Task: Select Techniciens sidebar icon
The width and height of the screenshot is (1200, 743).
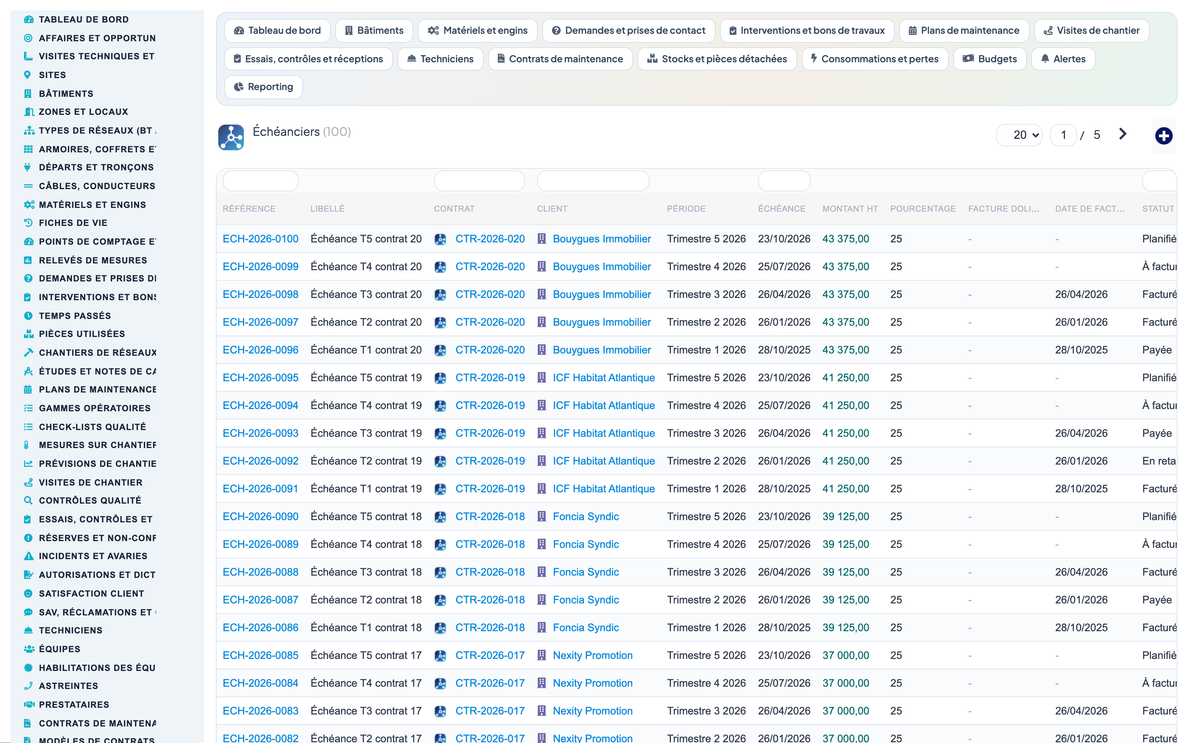Action: [x=28, y=630]
